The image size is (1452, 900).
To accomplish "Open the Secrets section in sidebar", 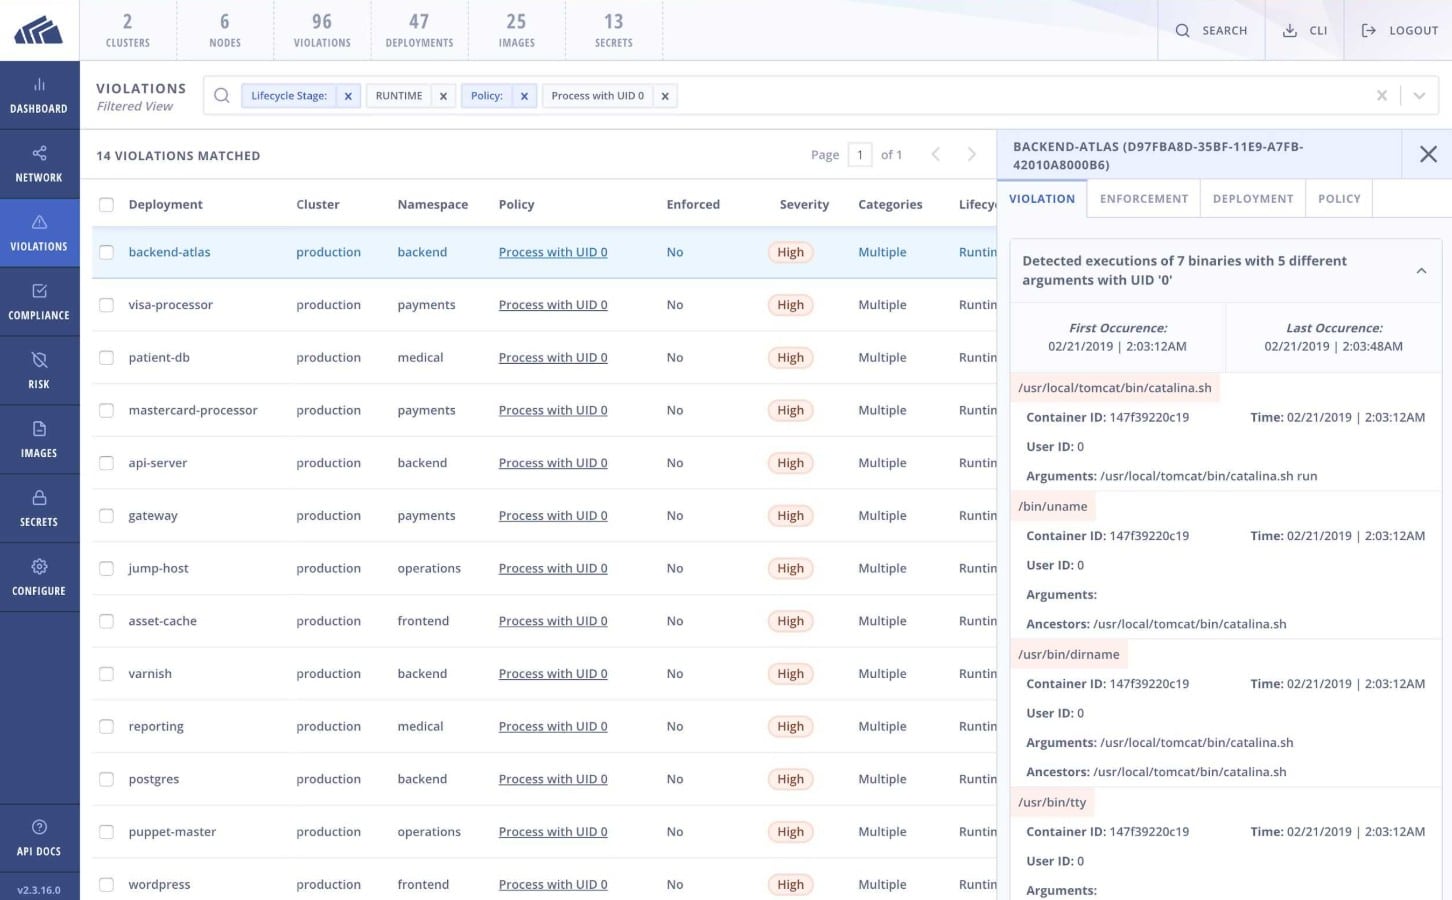I will 39,509.
